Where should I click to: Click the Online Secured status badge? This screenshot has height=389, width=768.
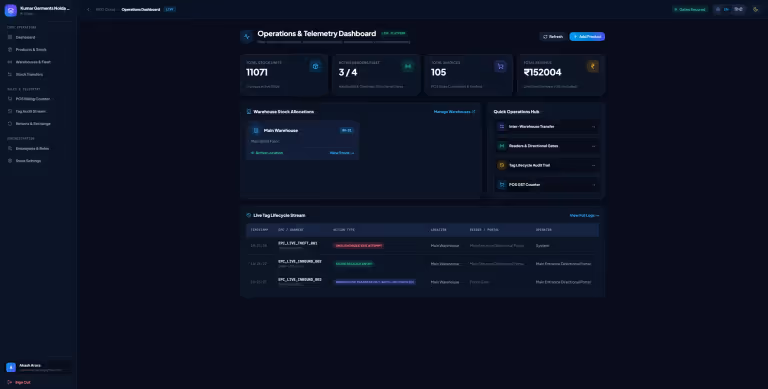point(690,9)
